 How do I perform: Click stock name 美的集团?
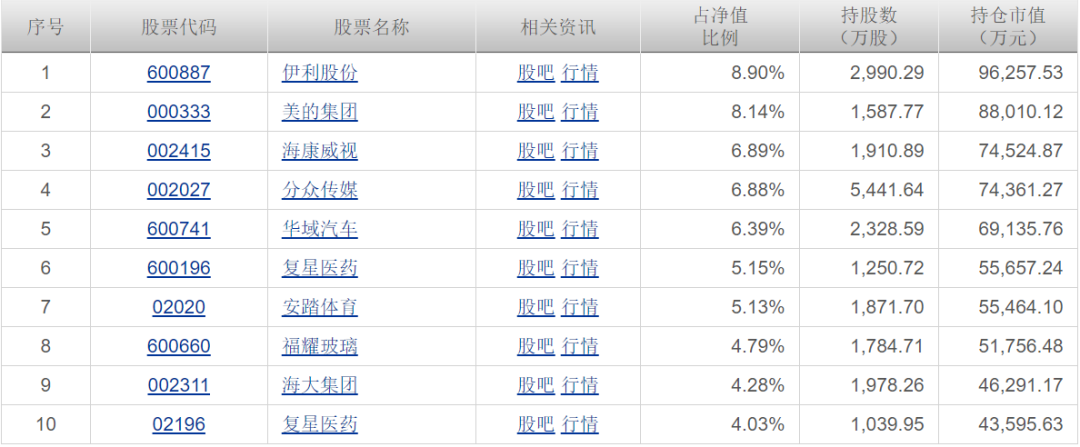pos(320,112)
